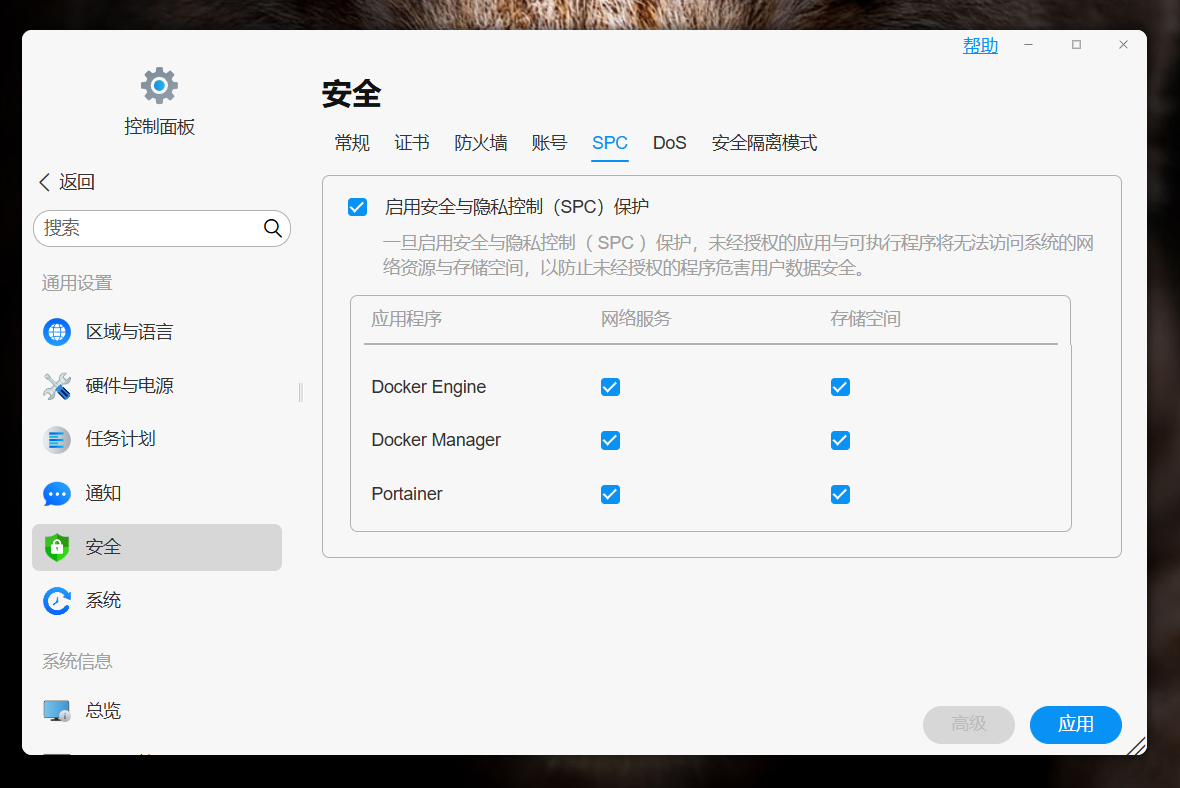This screenshot has height=788, width=1180.
Task: Click the 应用 apply button
Action: 1075,725
